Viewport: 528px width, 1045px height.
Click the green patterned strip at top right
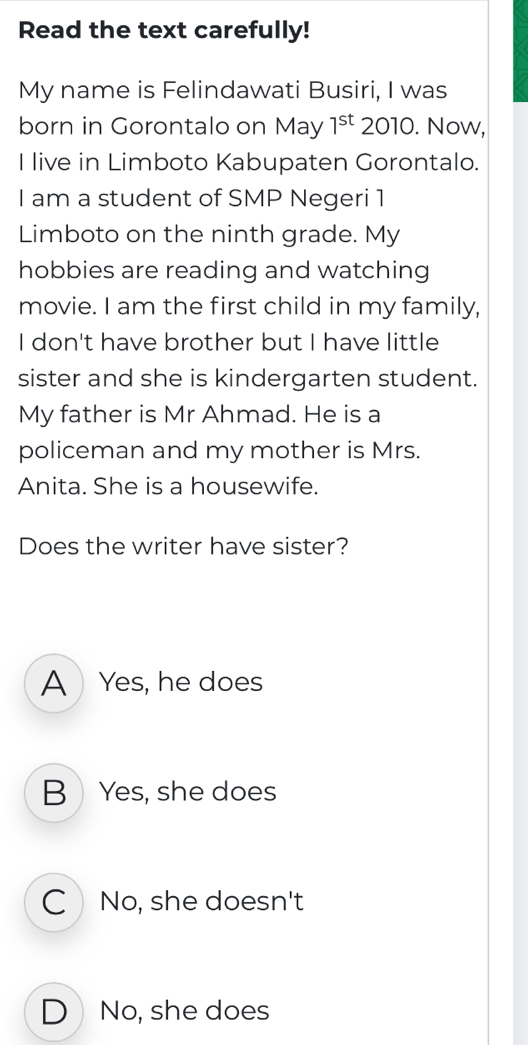(520, 51)
